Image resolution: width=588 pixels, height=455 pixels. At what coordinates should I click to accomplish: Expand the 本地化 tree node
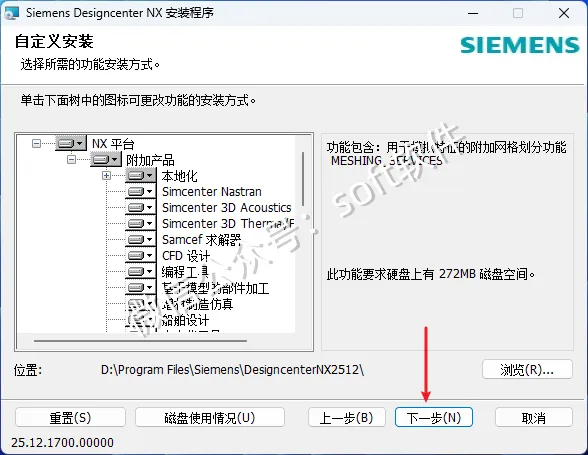point(106,175)
